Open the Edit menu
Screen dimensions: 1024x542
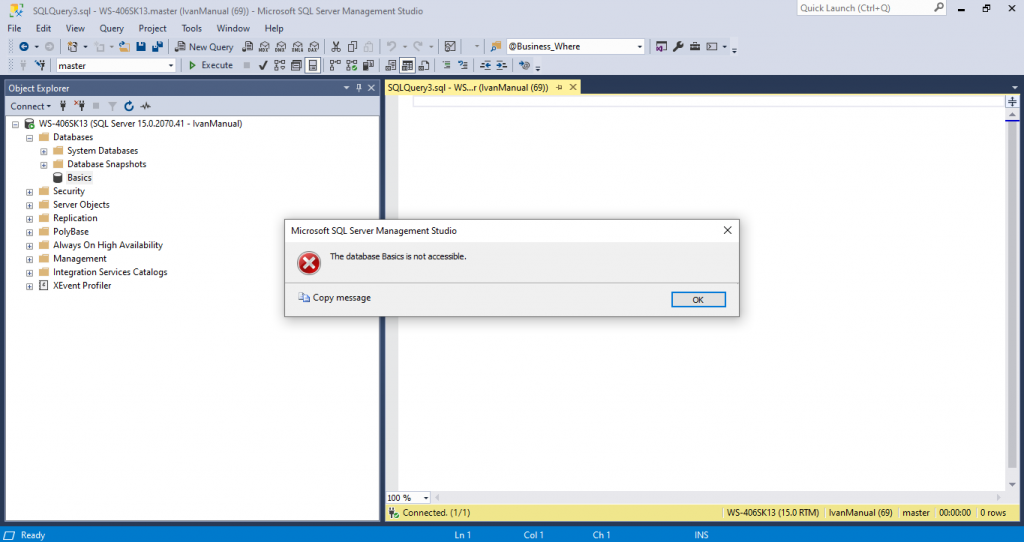pyautogui.click(x=44, y=28)
